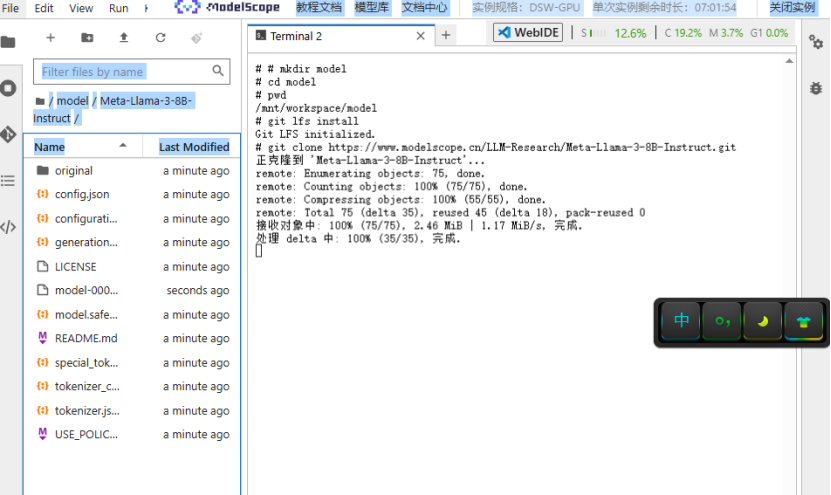Open WebIDE
Screen dimensions: 831x495
528,32
